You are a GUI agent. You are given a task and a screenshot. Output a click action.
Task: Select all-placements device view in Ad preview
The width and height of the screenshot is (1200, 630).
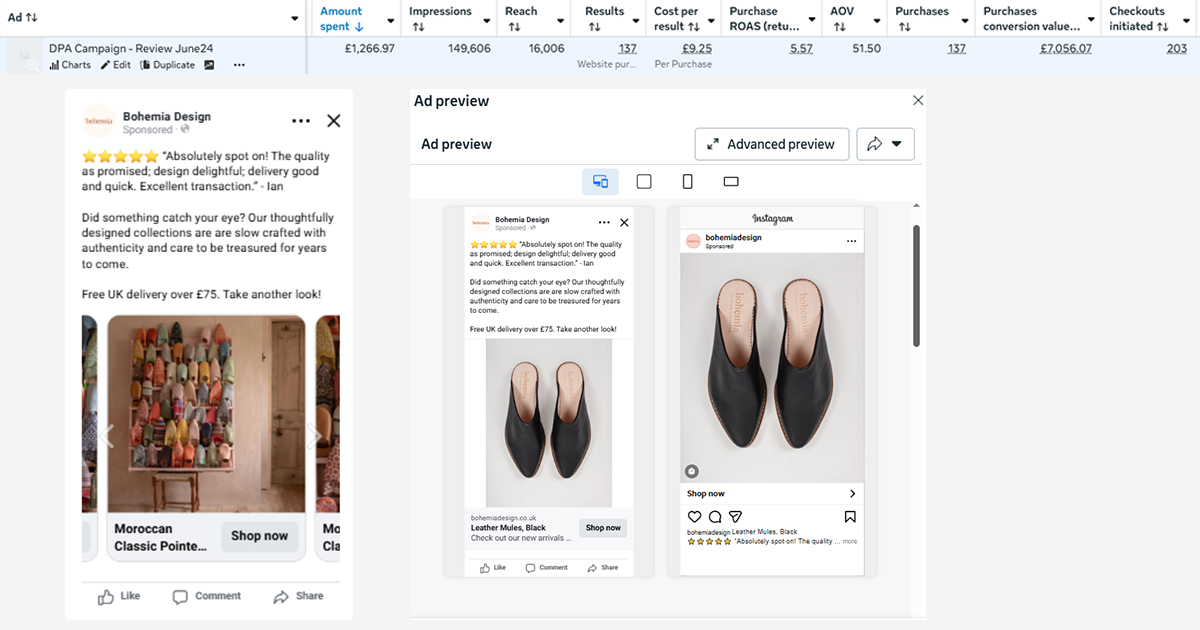601,182
